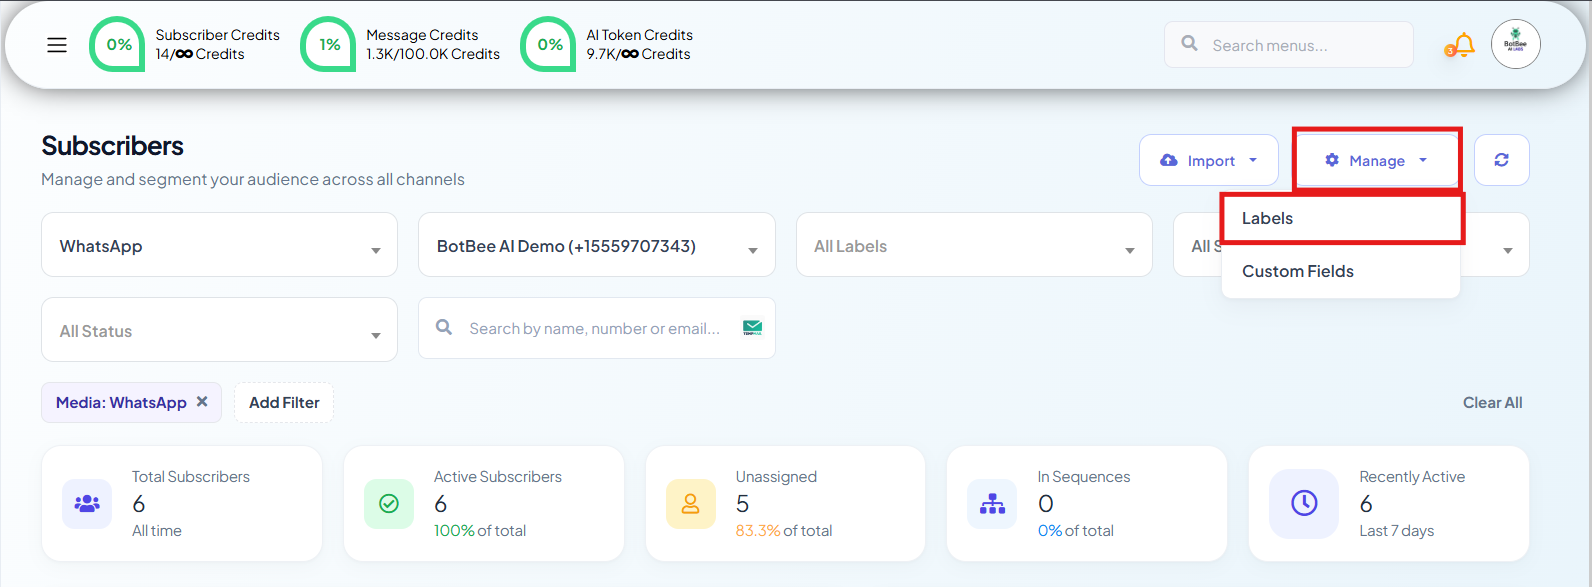The width and height of the screenshot is (1592, 587).
Task: Click the Media: WhatsApp filter chip label
Action: tap(121, 402)
